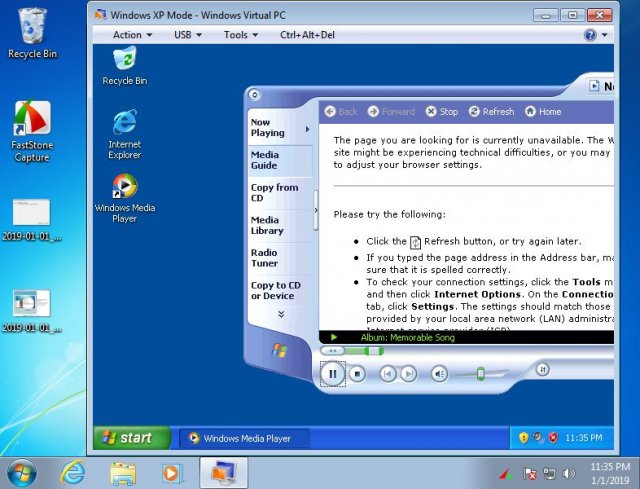Viewport: 640px width, 489px height.
Task: Mute the player sound
Action: pos(439,374)
